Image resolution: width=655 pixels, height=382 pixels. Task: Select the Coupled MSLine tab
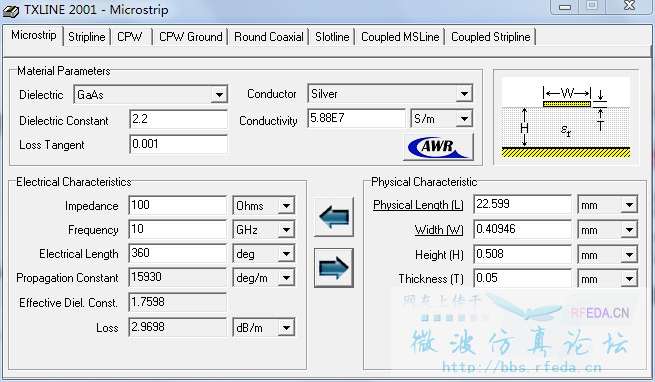point(400,37)
